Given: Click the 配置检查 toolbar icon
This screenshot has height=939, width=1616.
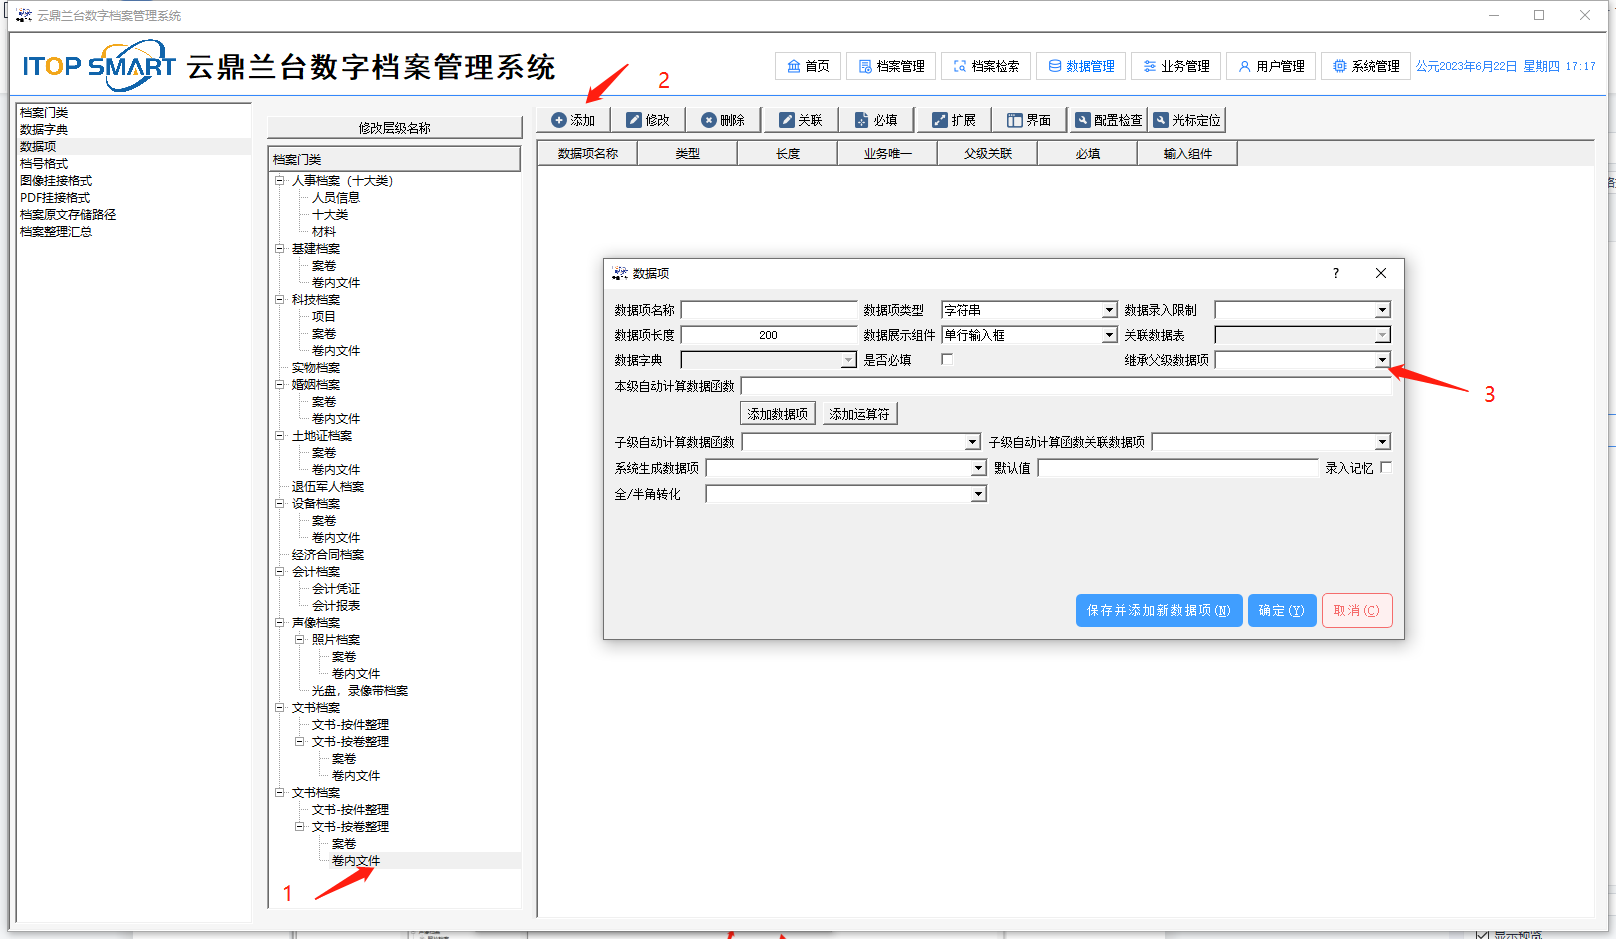Looking at the screenshot, I should (x=1082, y=120).
